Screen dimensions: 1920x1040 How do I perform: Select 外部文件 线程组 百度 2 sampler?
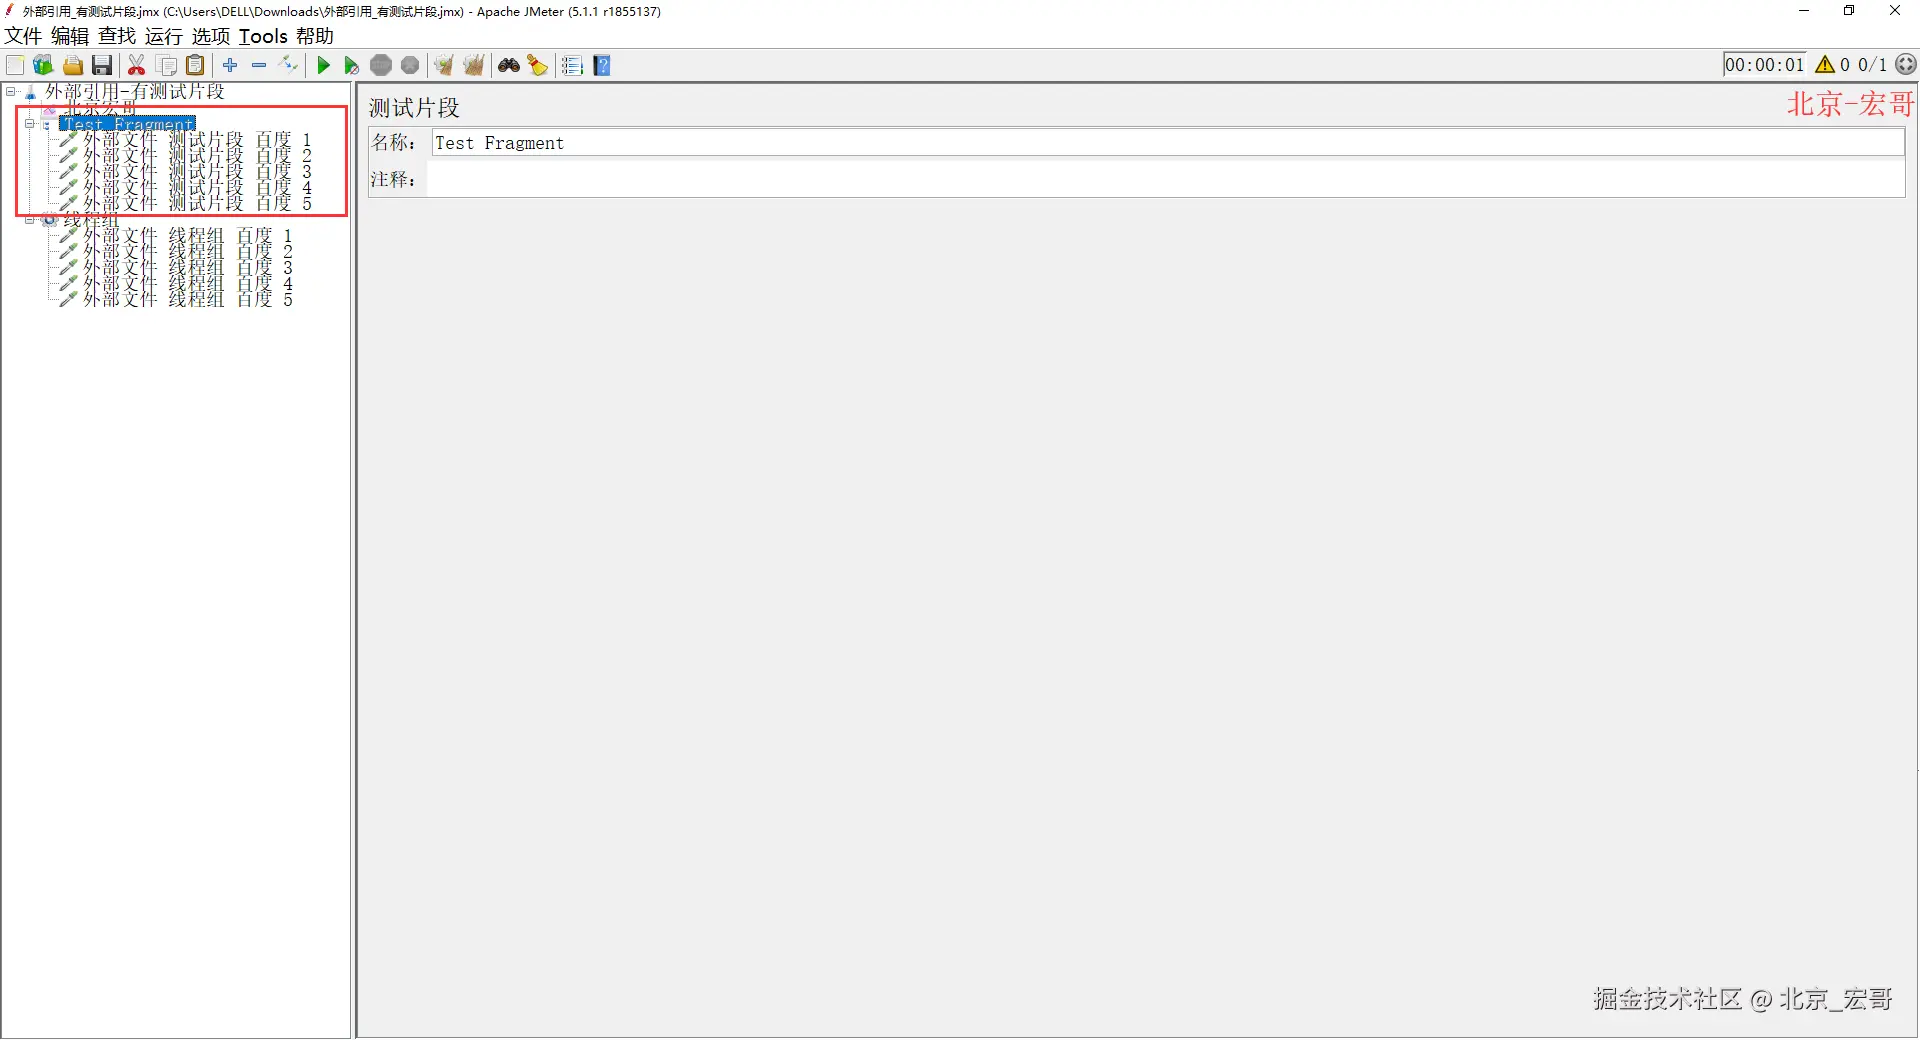pyautogui.click(x=188, y=252)
